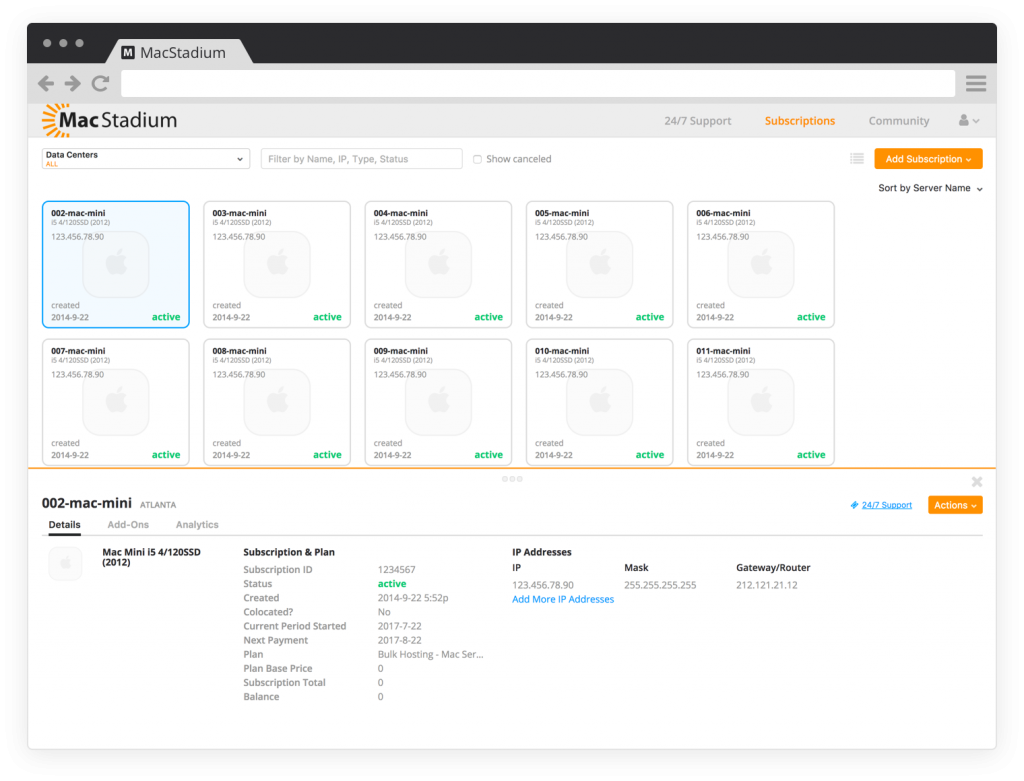Select the 010-mac-mini server card
Screen dimensions: 1024x781
tap(600, 402)
